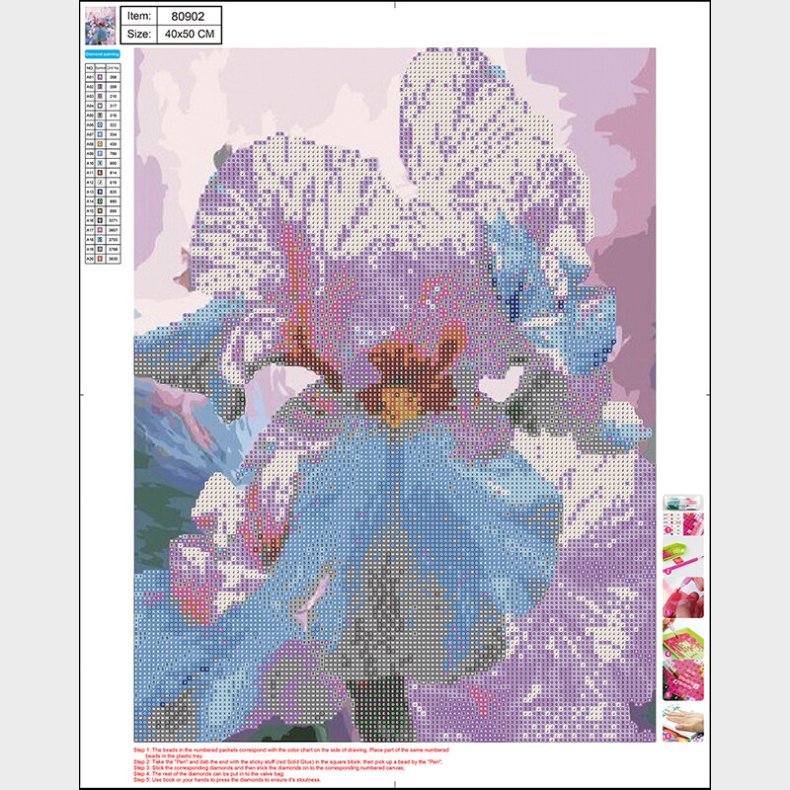Click DMC number in the A20 row
Viewport: 790px width, 790px height.
pos(113,259)
